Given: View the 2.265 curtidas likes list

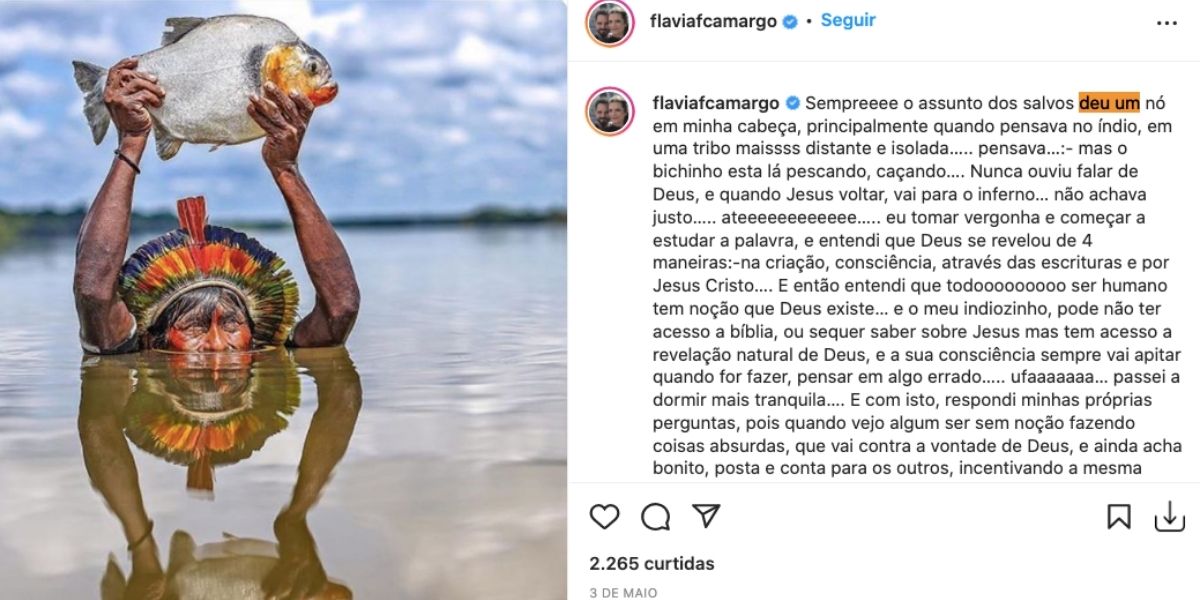Looking at the screenshot, I should 652,563.
